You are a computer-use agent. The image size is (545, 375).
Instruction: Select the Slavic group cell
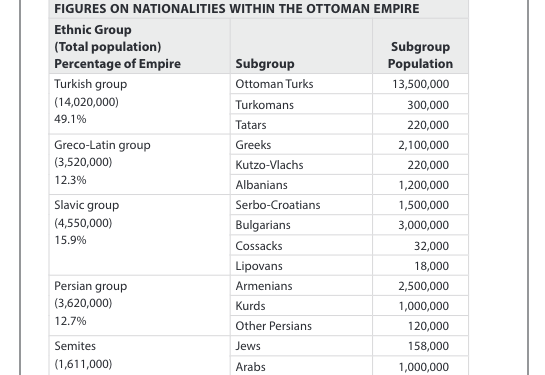pos(140,235)
